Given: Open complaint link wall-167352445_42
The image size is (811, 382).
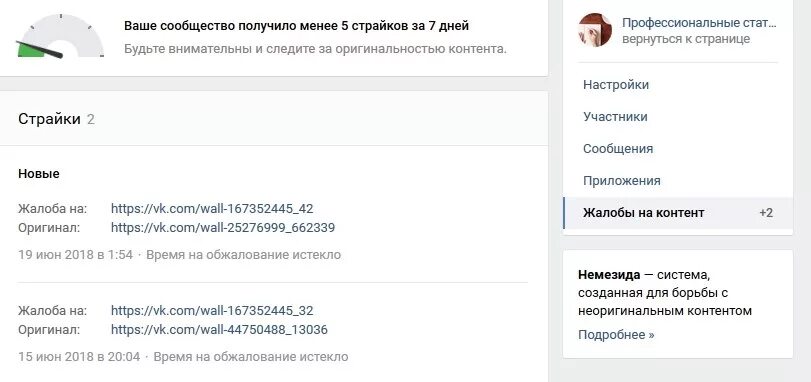Looking at the screenshot, I should [212, 209].
